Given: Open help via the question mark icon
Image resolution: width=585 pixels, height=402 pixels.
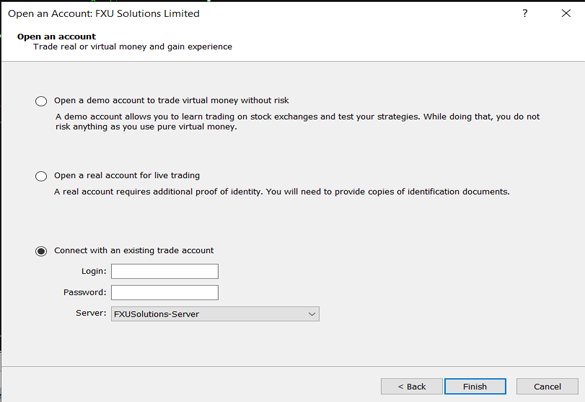Looking at the screenshot, I should pyautogui.click(x=525, y=13).
